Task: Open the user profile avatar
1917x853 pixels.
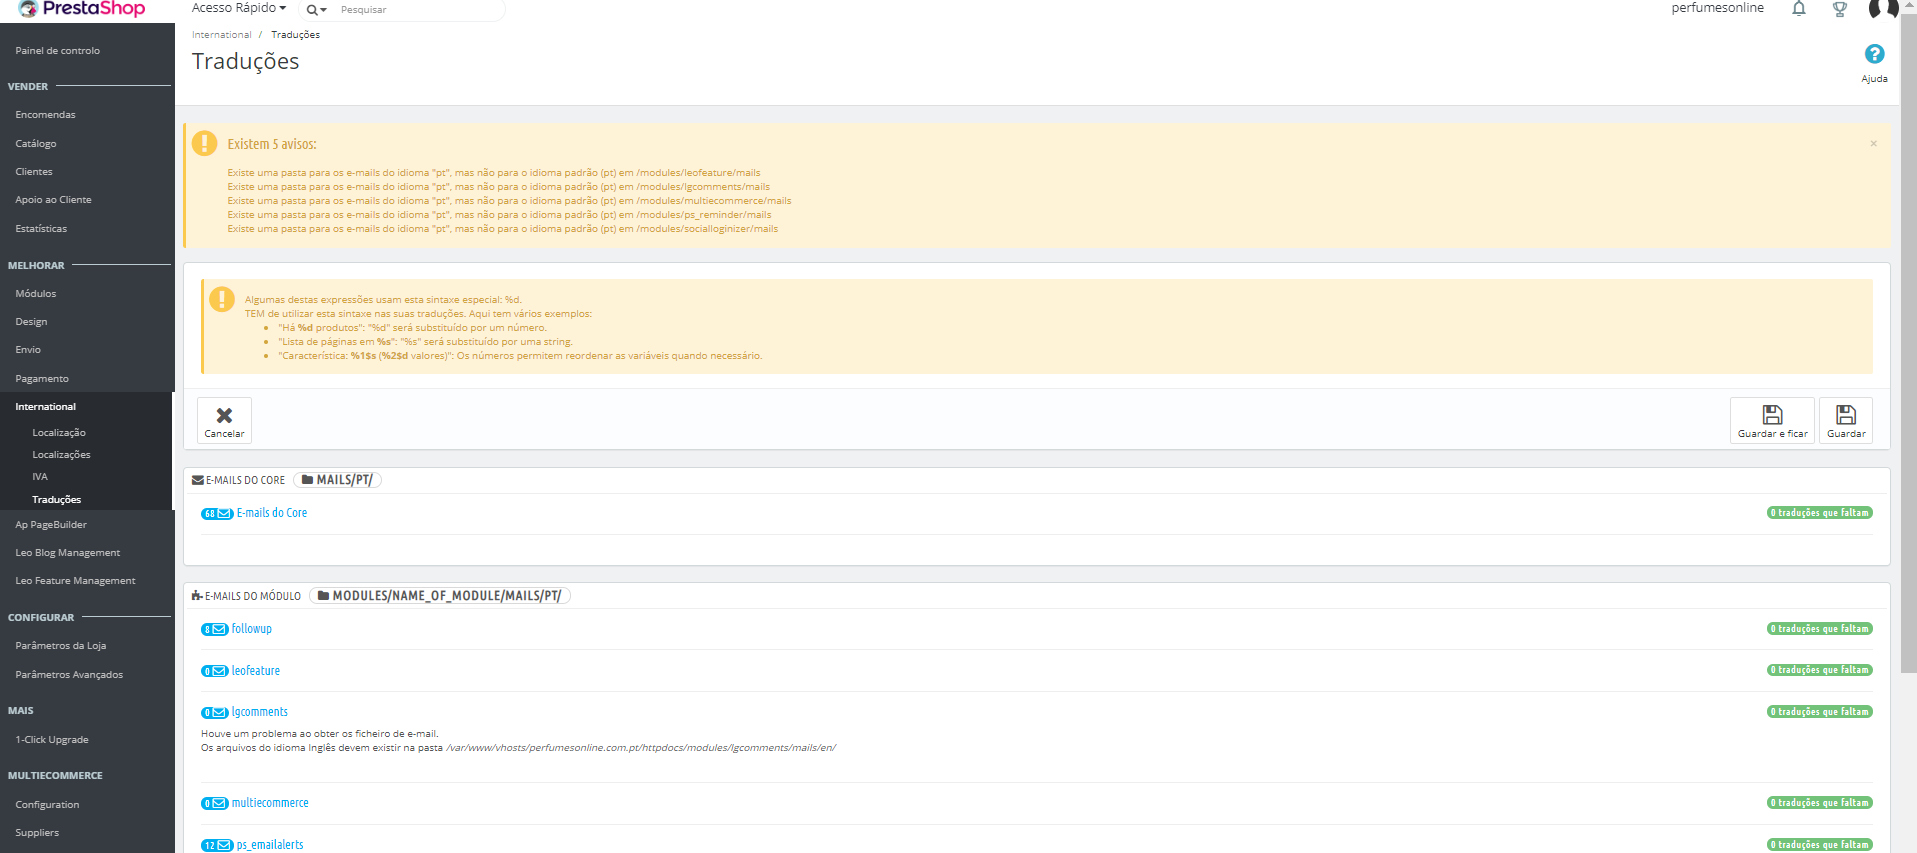Action: [x=1883, y=9]
